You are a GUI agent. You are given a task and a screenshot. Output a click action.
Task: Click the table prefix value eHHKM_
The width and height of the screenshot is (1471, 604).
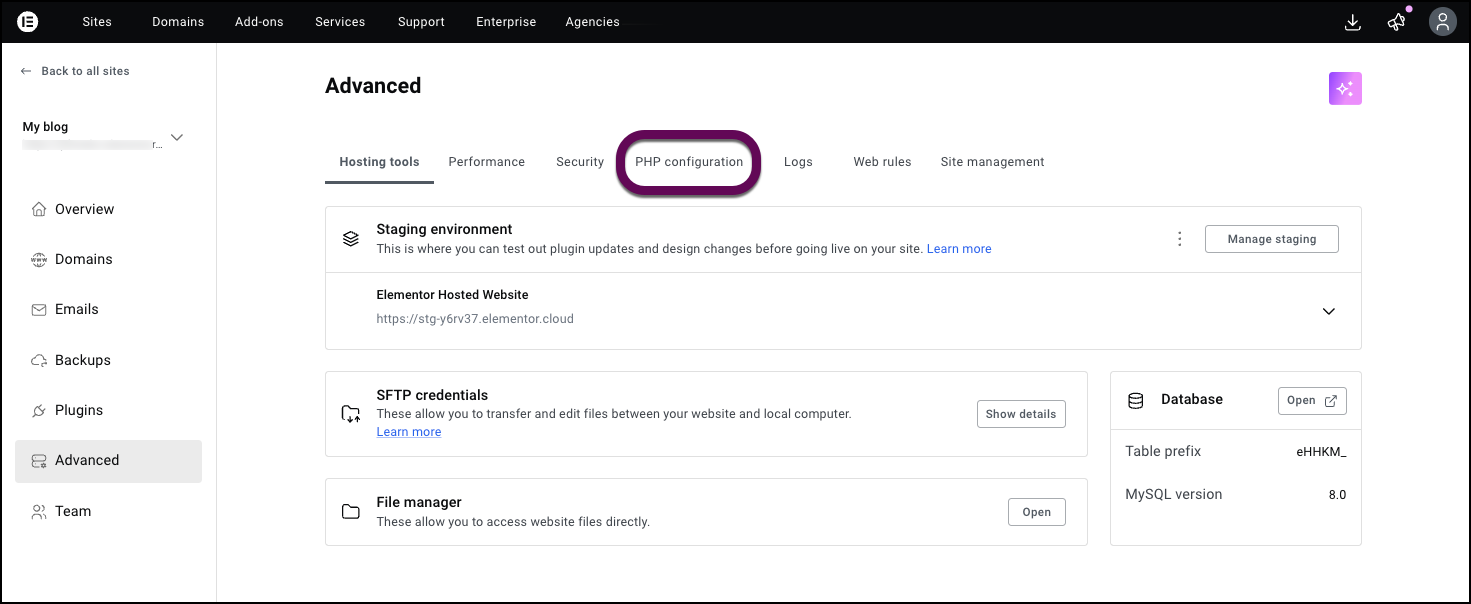point(1321,452)
